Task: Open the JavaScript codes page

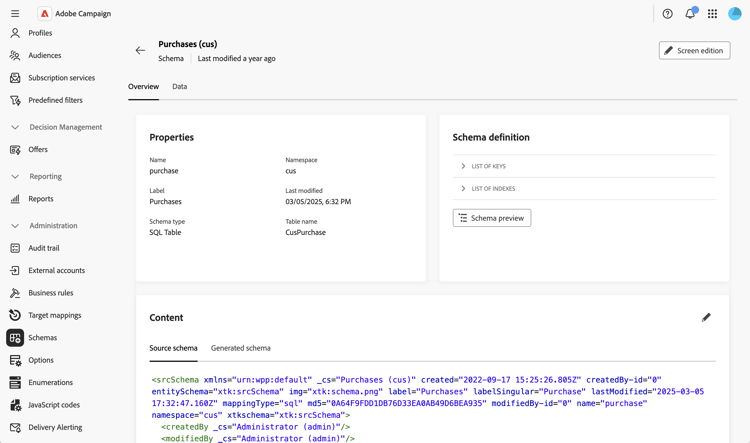Action: click(x=54, y=405)
